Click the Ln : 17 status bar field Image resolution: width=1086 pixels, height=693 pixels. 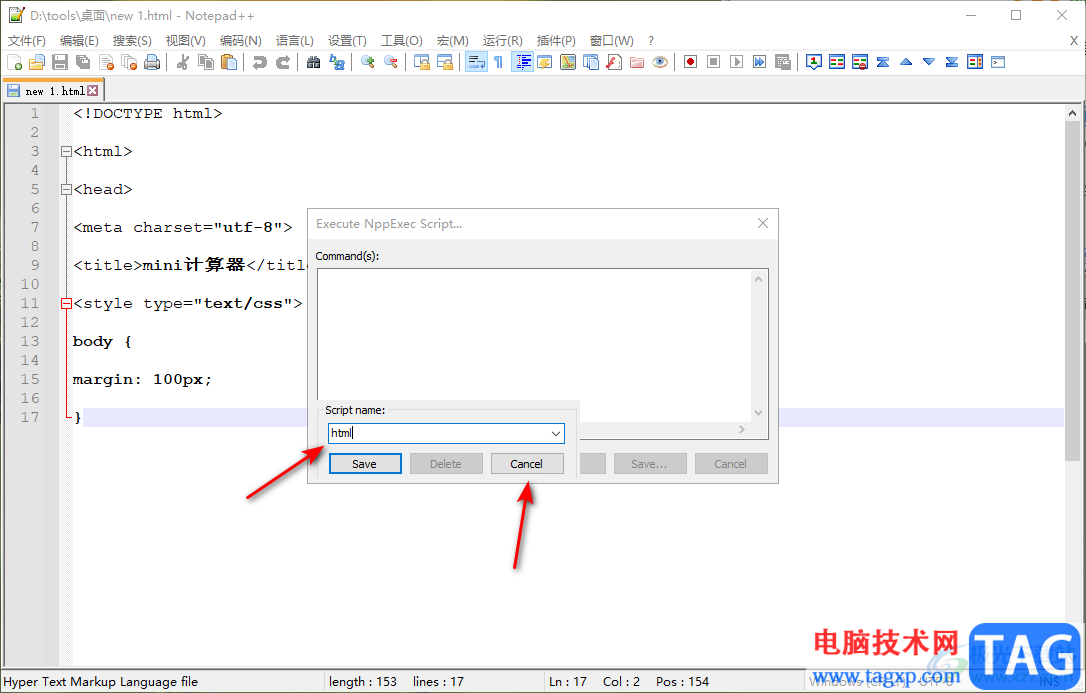568,682
